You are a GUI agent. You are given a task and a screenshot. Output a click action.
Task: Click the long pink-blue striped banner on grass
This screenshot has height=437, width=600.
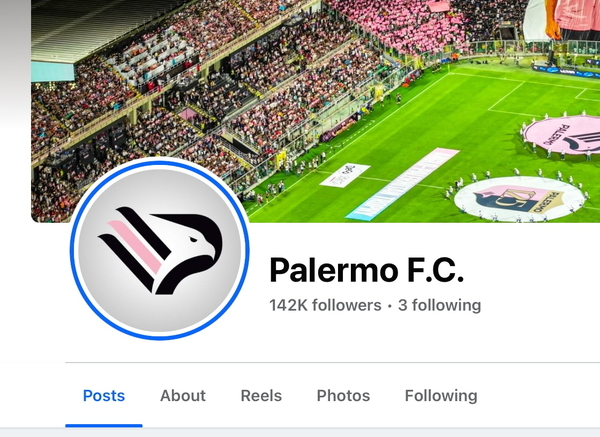403,184
